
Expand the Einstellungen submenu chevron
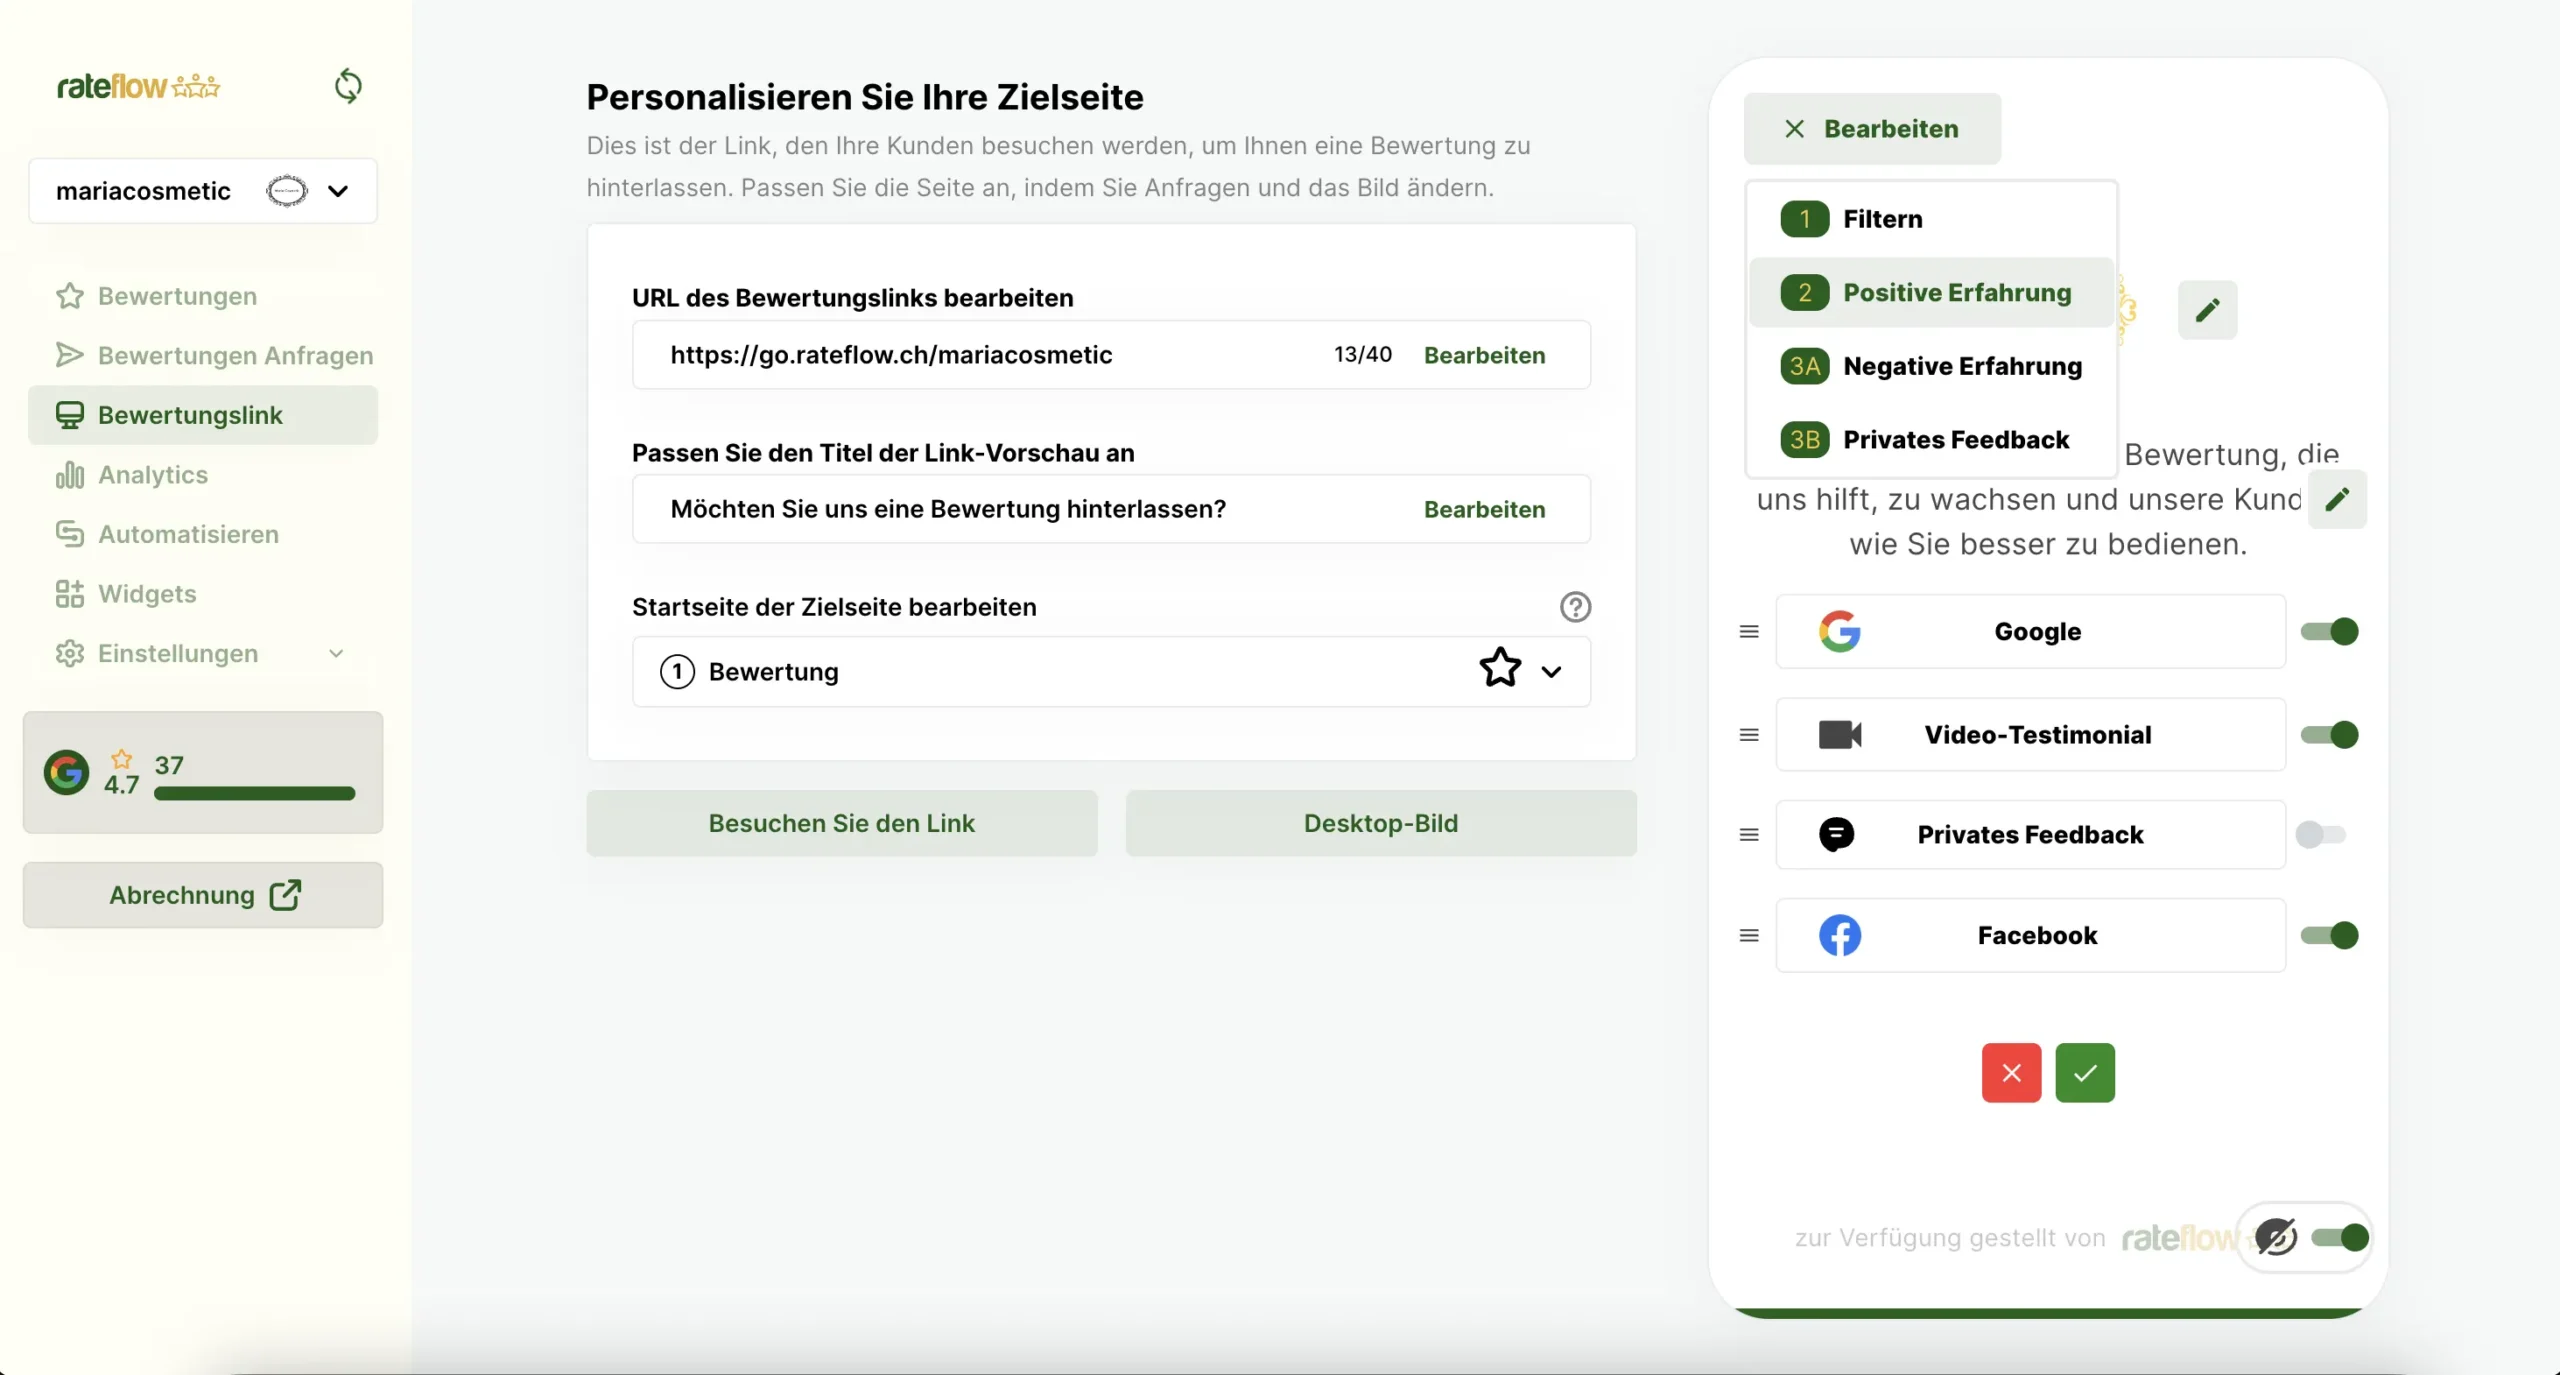click(x=336, y=654)
